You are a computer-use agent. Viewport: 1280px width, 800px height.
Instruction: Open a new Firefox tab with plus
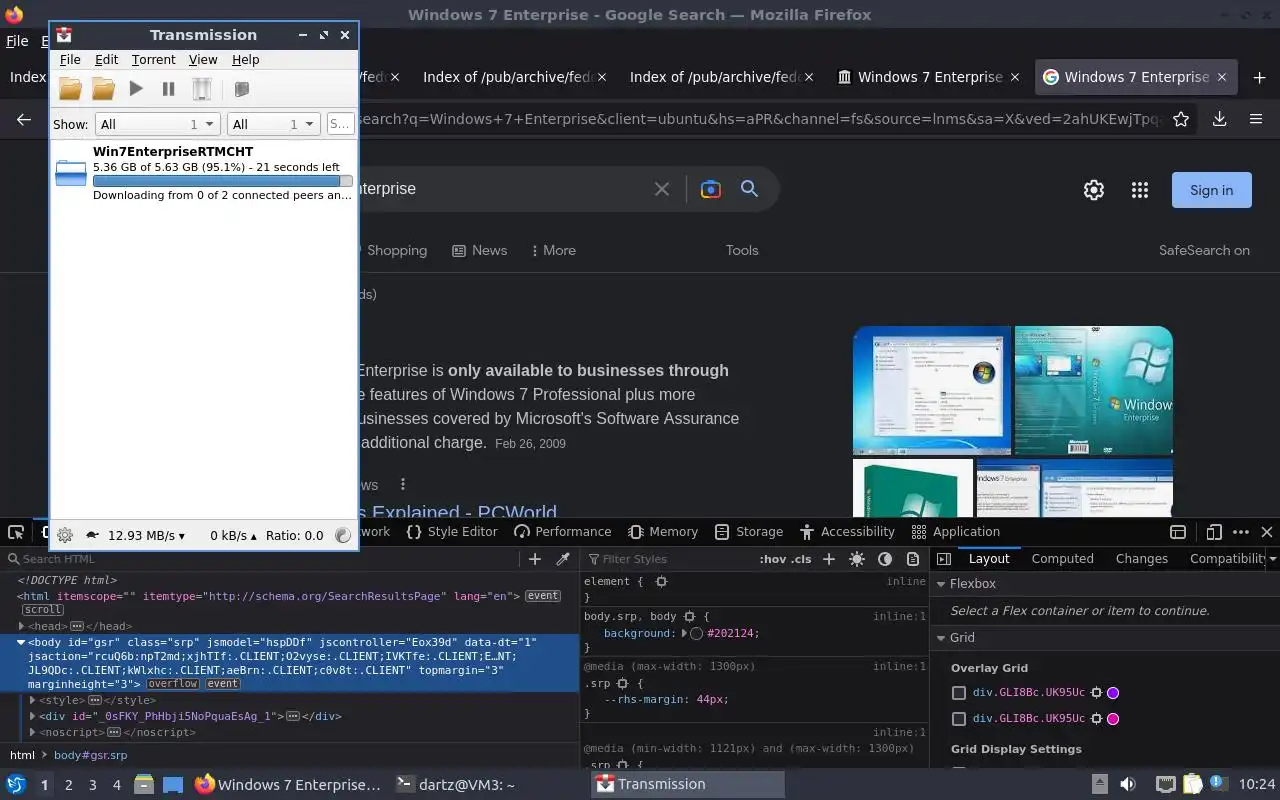[x=1259, y=77]
